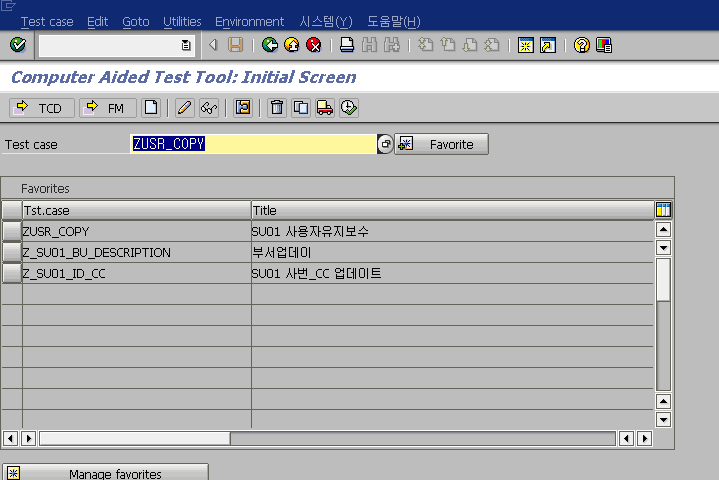Open the Goto menu
The image size is (719, 480).
(x=136, y=22)
